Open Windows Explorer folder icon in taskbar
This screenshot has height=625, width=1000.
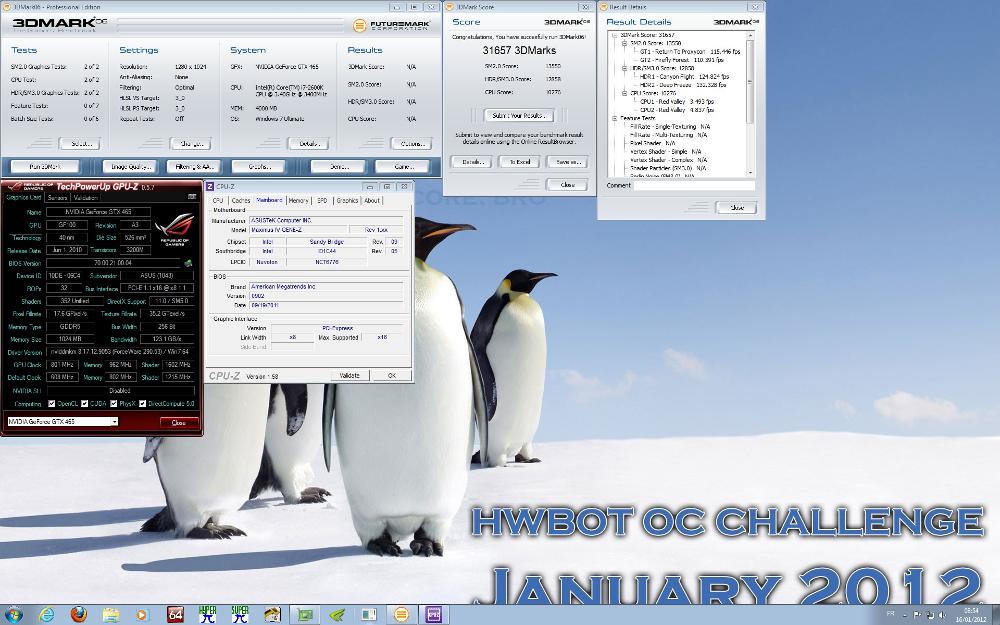(x=111, y=615)
